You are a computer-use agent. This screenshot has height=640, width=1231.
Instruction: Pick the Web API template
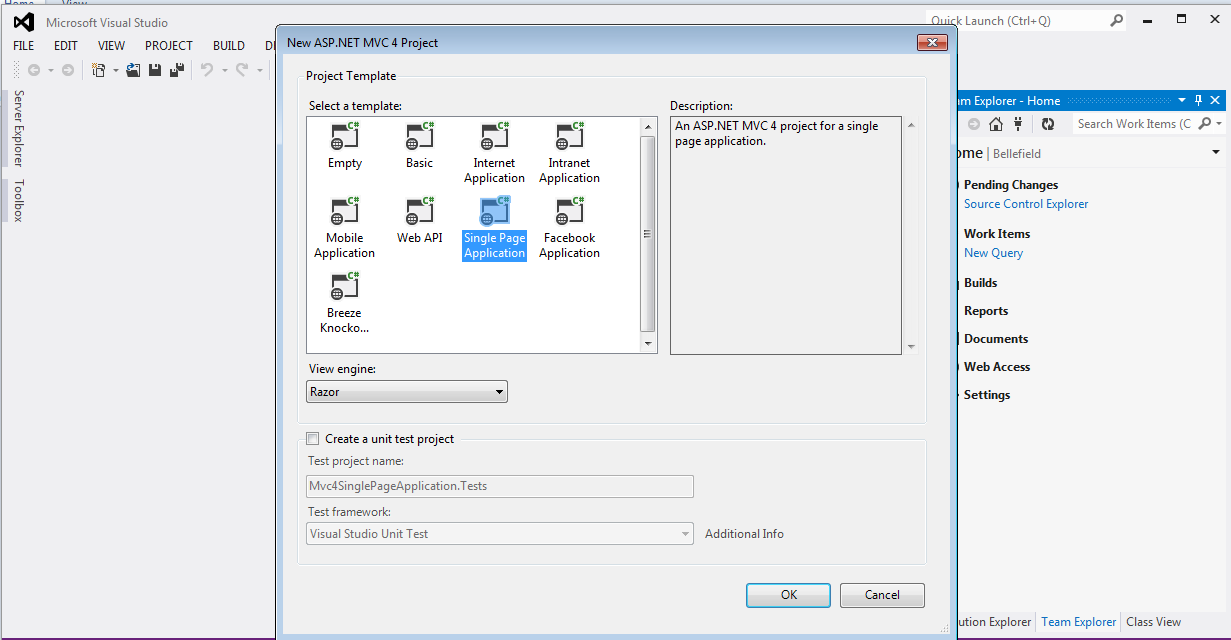click(x=420, y=221)
